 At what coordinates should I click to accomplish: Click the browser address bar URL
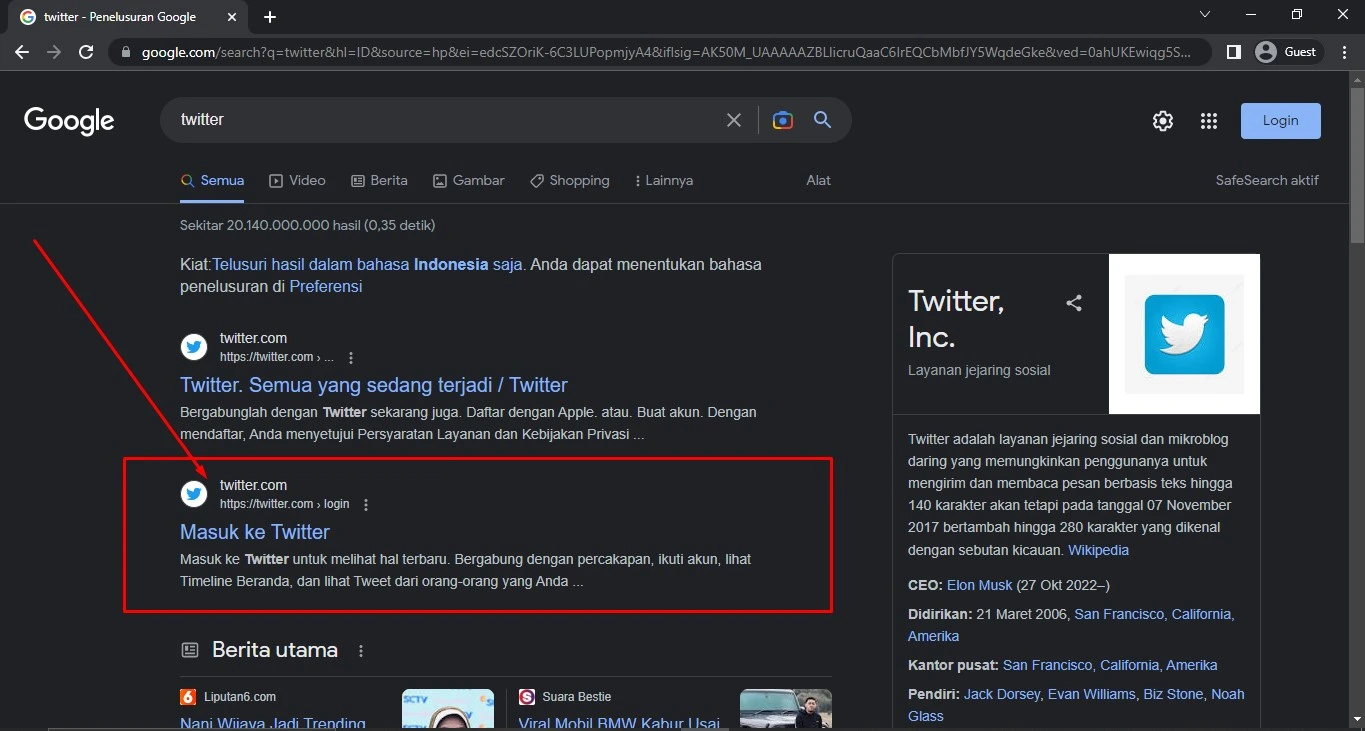tap(665, 52)
